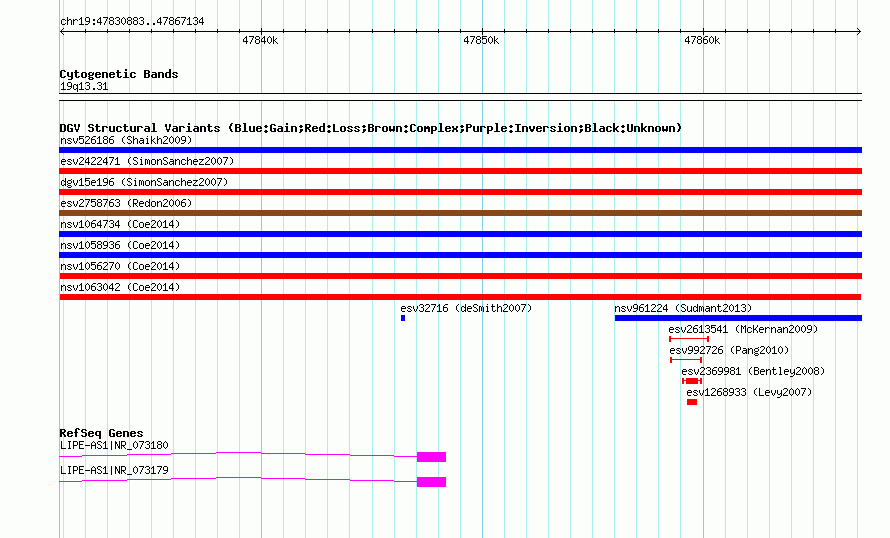The width and height of the screenshot is (890, 538).
Task: Open the nsv1063042 (Coe2014) label
Action: pyautogui.click(x=120, y=287)
